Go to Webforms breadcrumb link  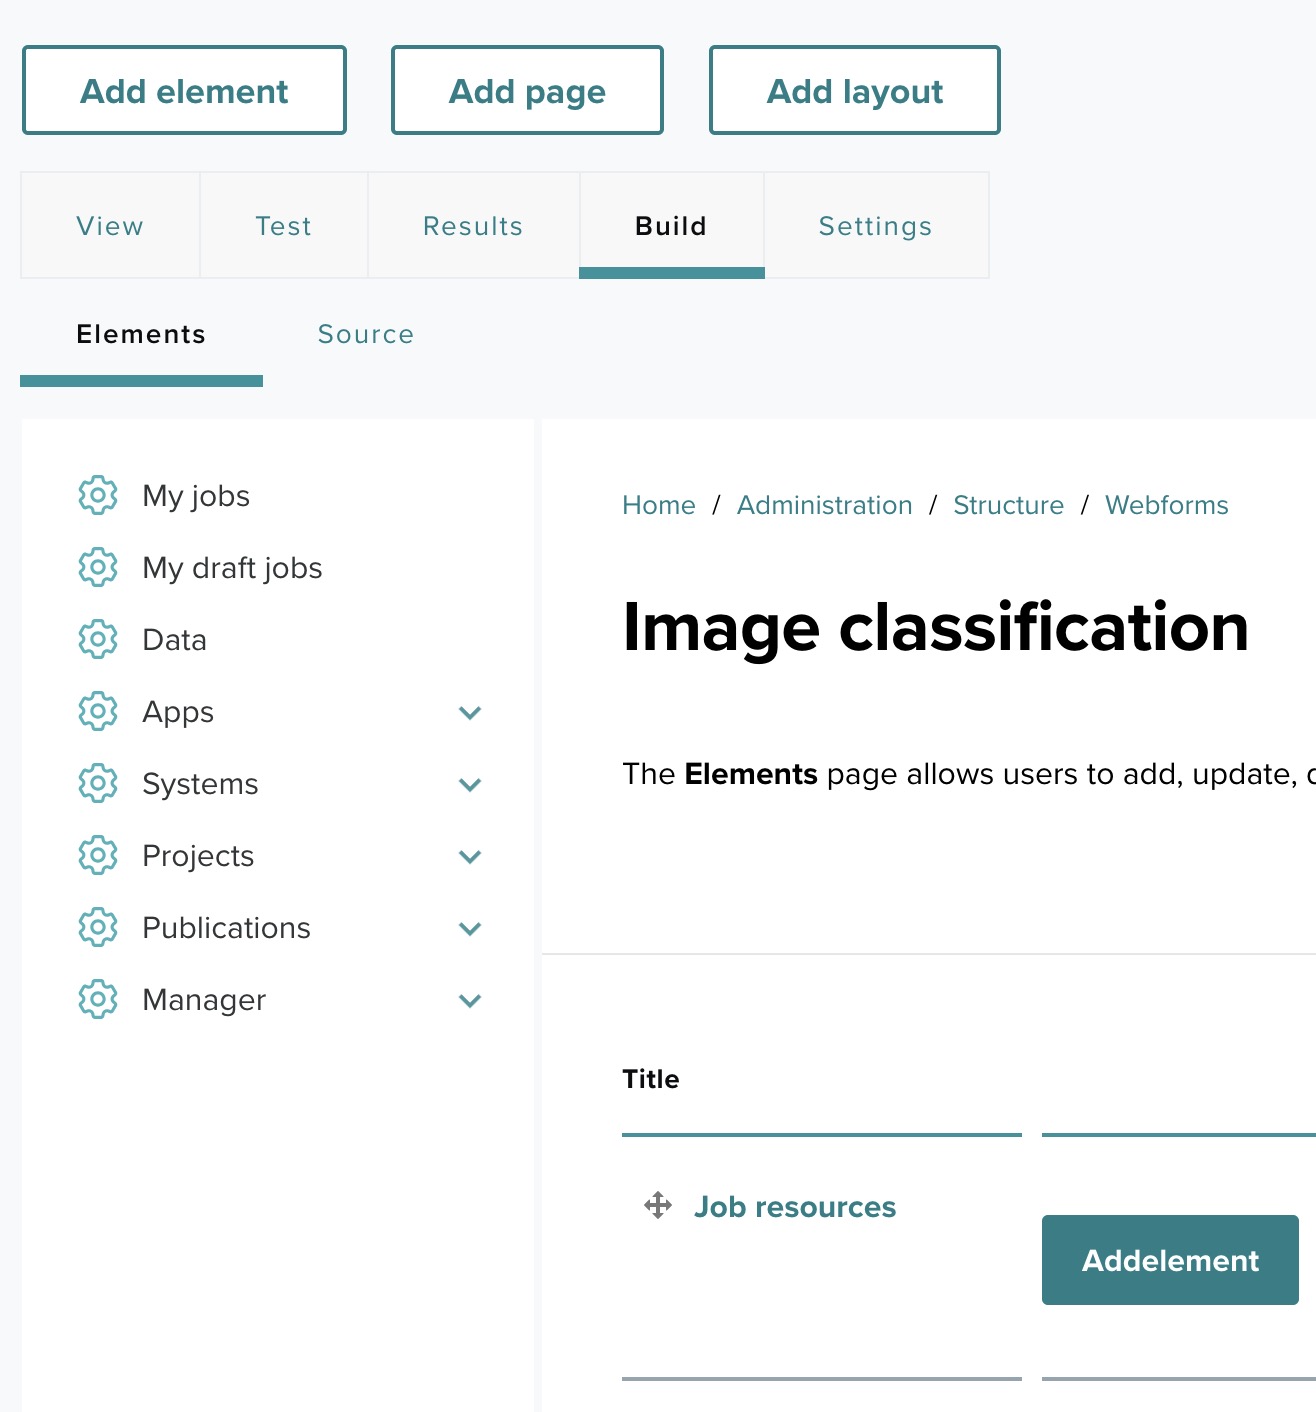tap(1166, 505)
